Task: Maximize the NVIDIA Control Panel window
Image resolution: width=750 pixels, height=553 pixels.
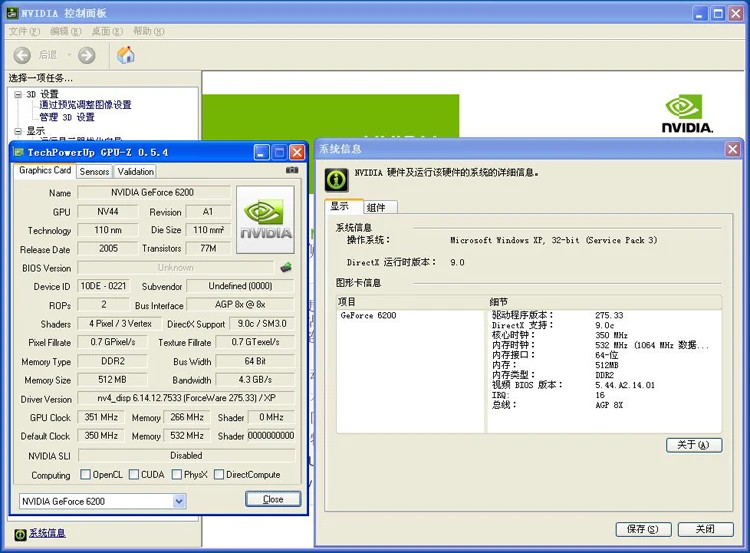Action: 717,13
